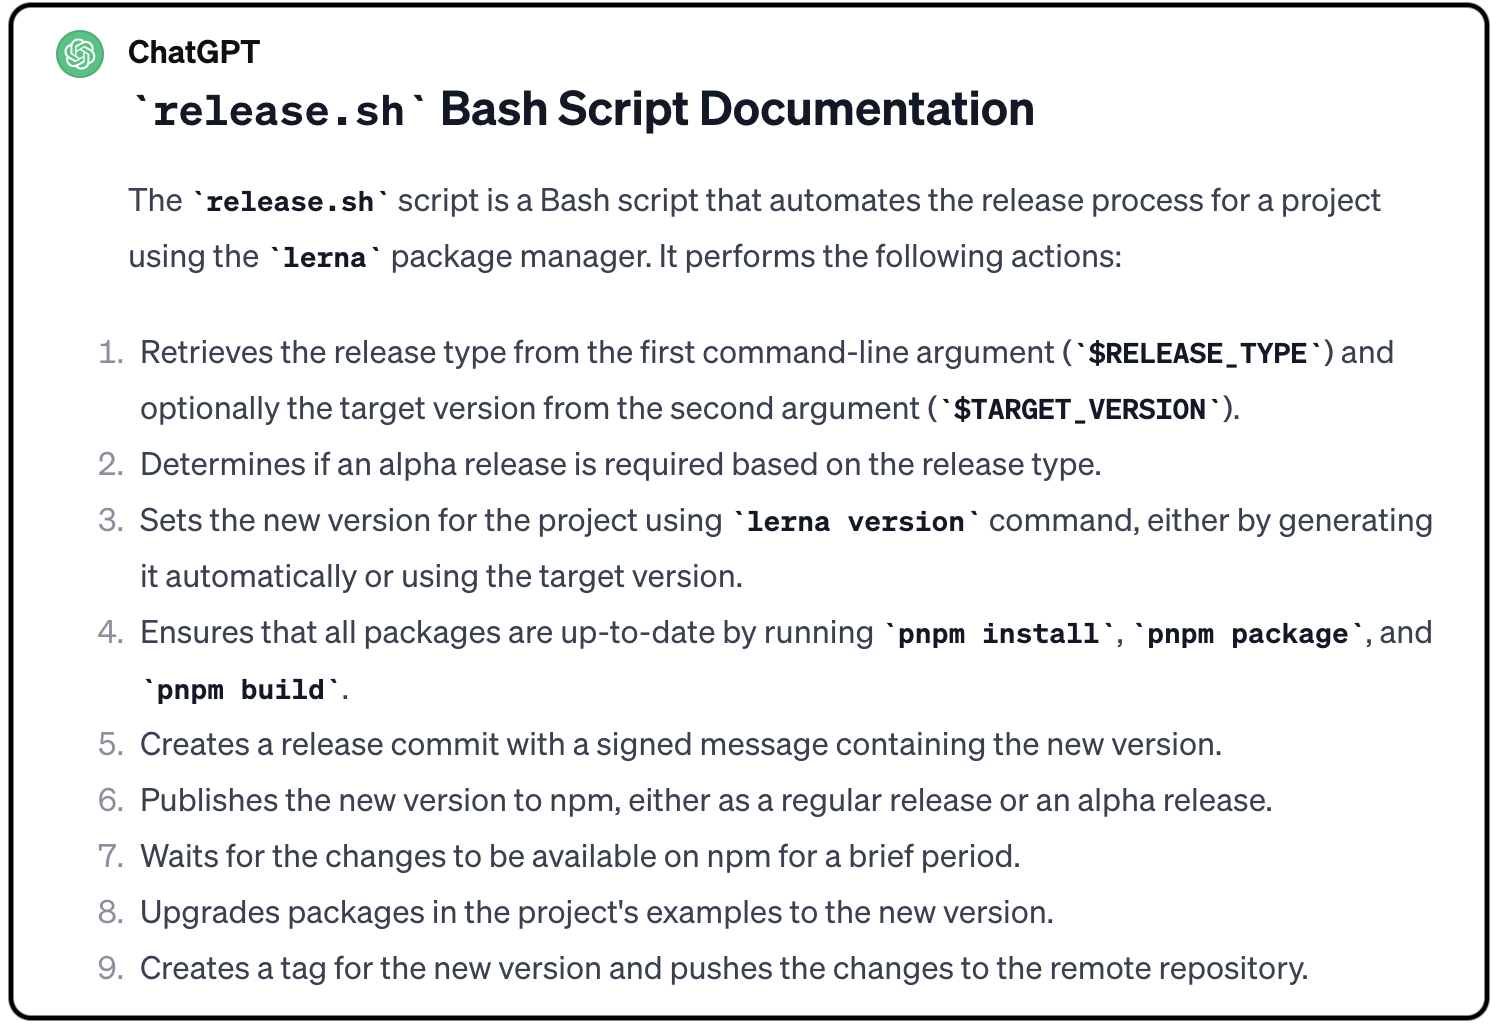Click the release.sh code in the heading
Screen dimensions: 1496x1034
[279, 111]
